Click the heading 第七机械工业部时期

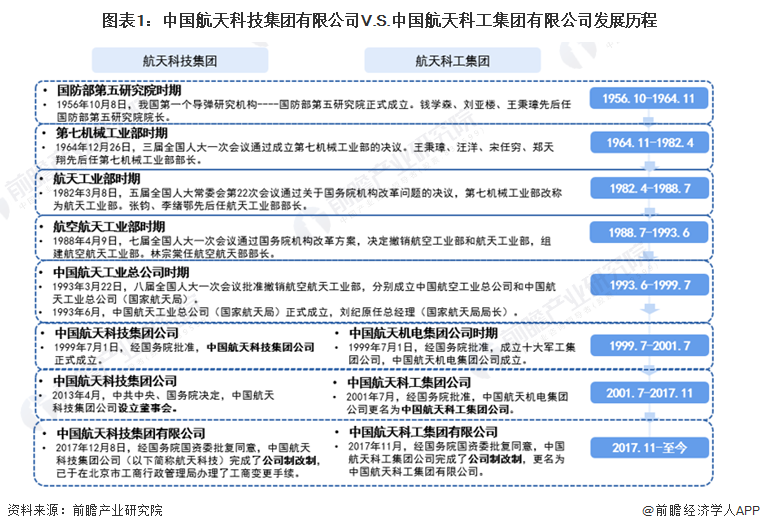pyautogui.click(x=111, y=133)
